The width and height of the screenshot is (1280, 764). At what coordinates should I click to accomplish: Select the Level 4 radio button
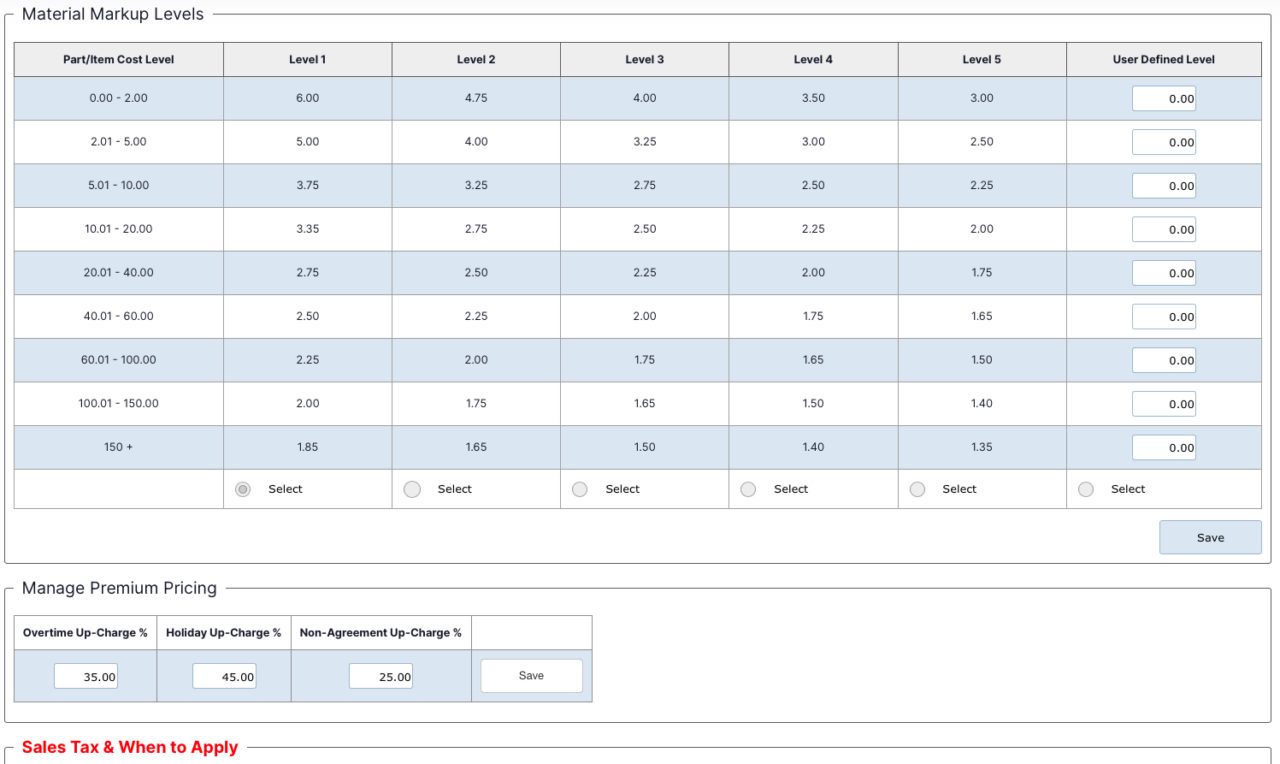click(748, 489)
